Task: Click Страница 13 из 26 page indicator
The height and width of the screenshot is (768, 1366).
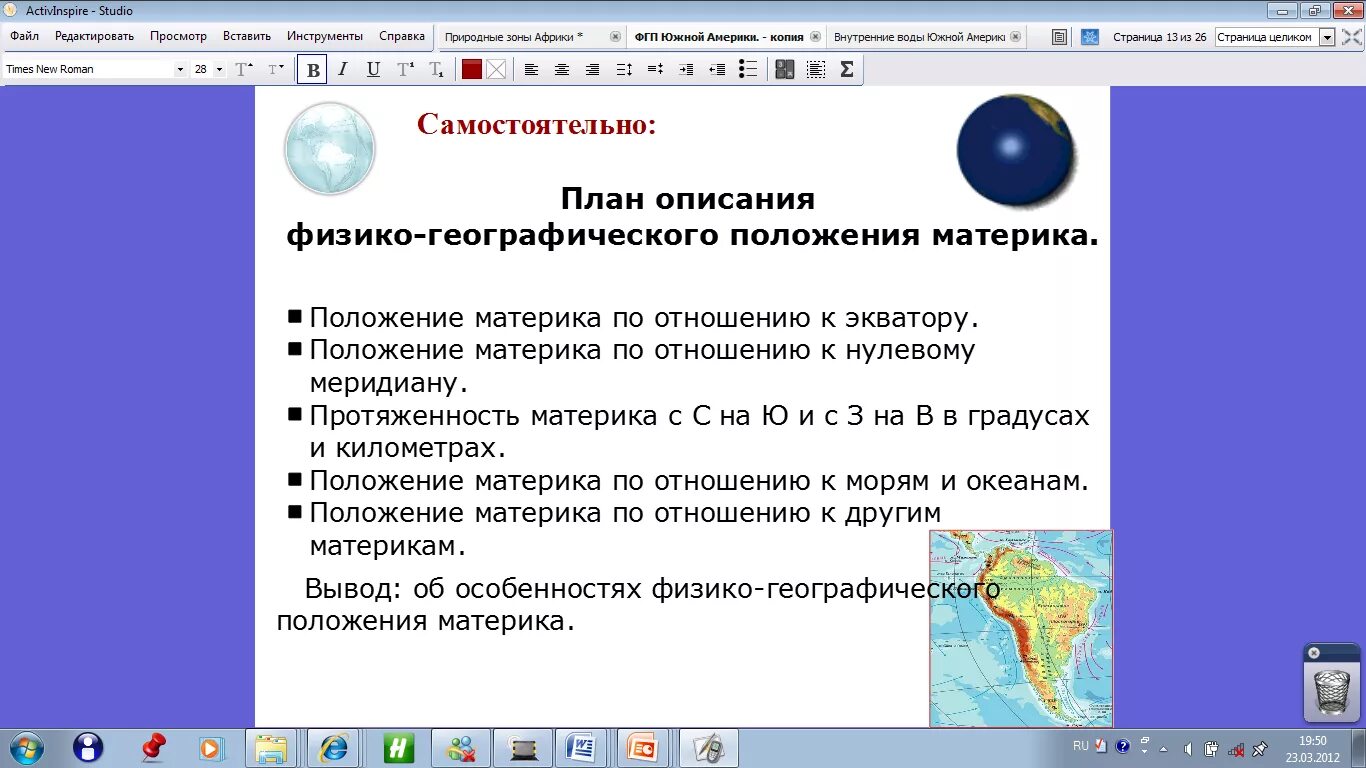Action: 1160,37
